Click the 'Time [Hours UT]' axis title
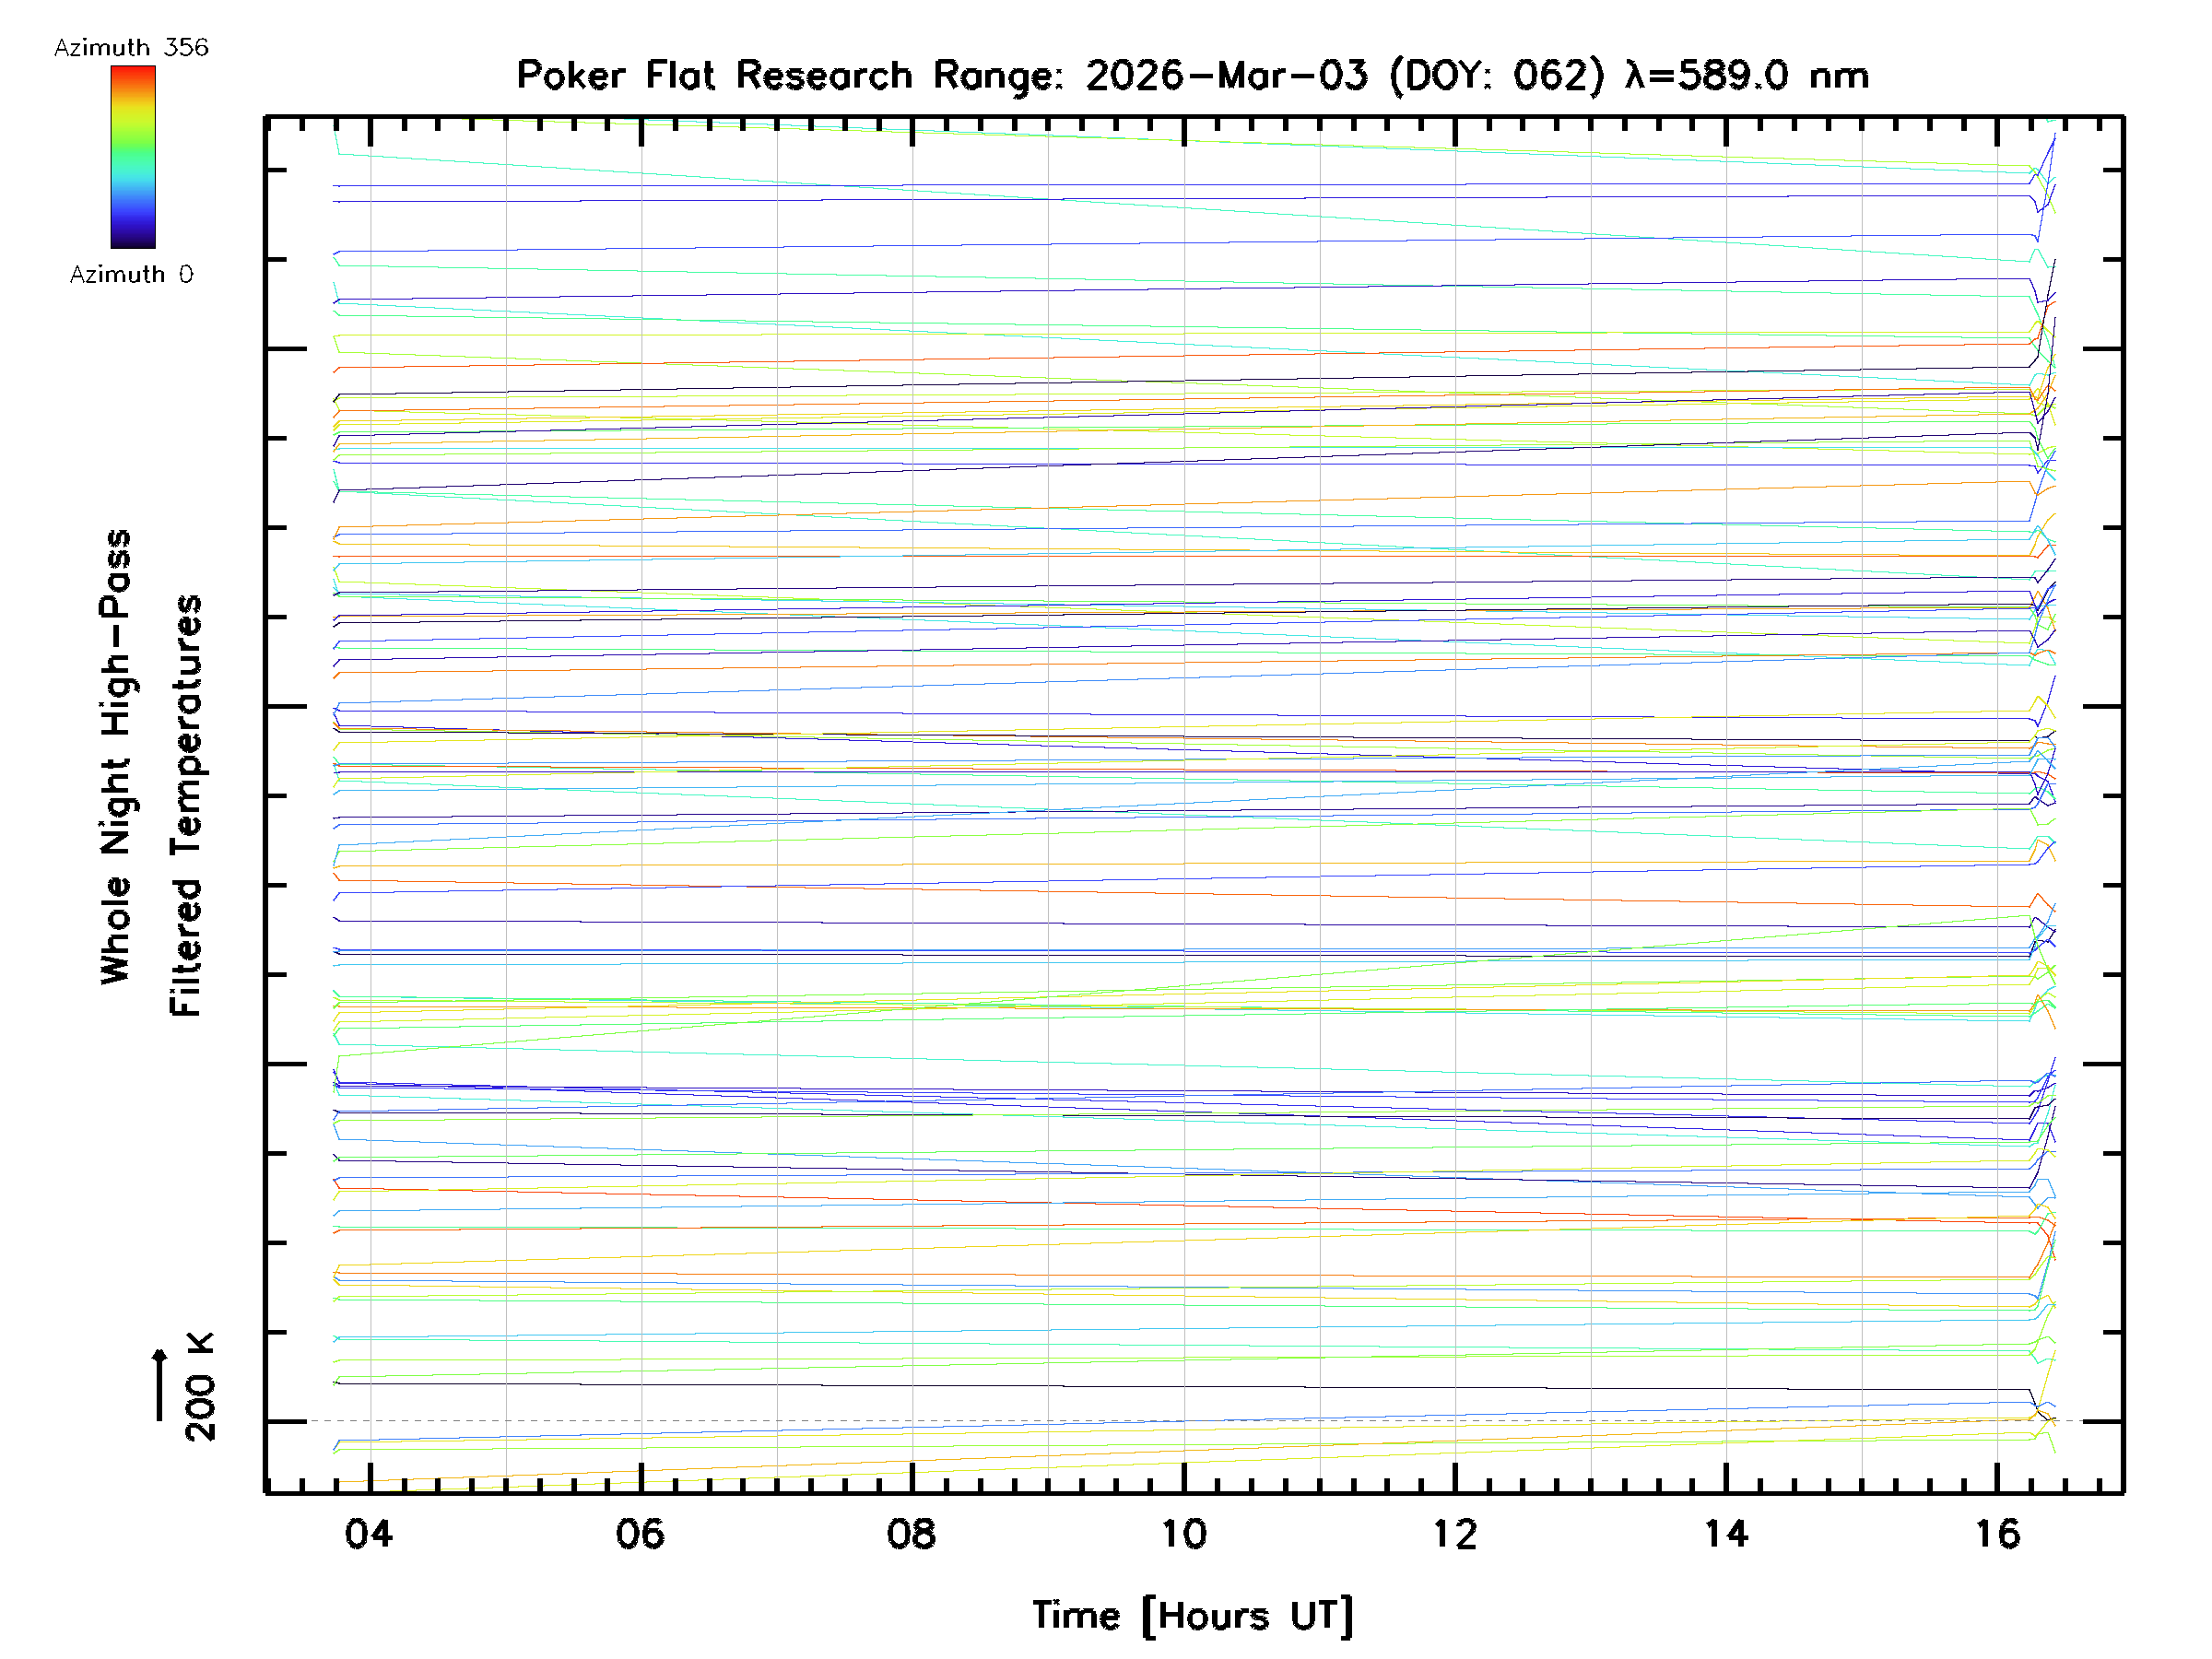Image resolution: width=2212 pixels, height=1659 pixels. [1192, 1616]
